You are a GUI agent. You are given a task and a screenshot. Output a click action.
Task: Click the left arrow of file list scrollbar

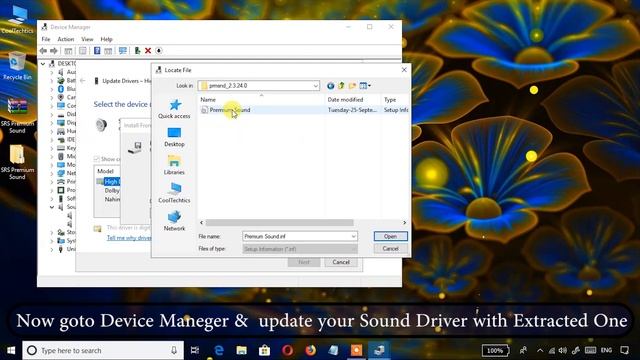[201, 222]
